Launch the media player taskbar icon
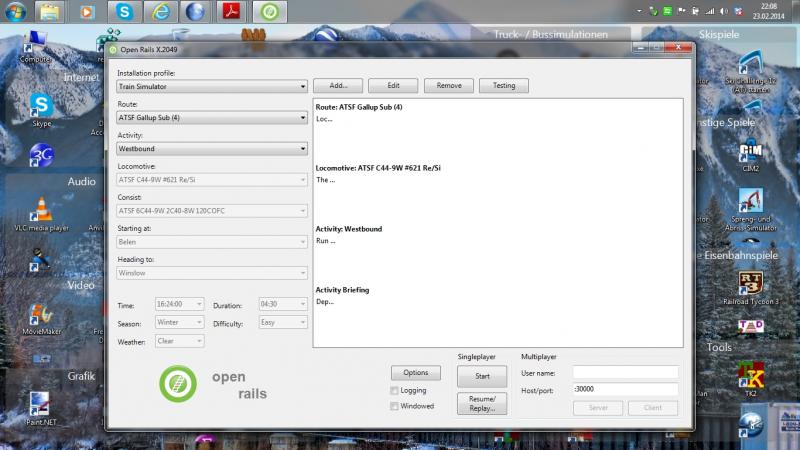The image size is (800, 450). coord(86,11)
